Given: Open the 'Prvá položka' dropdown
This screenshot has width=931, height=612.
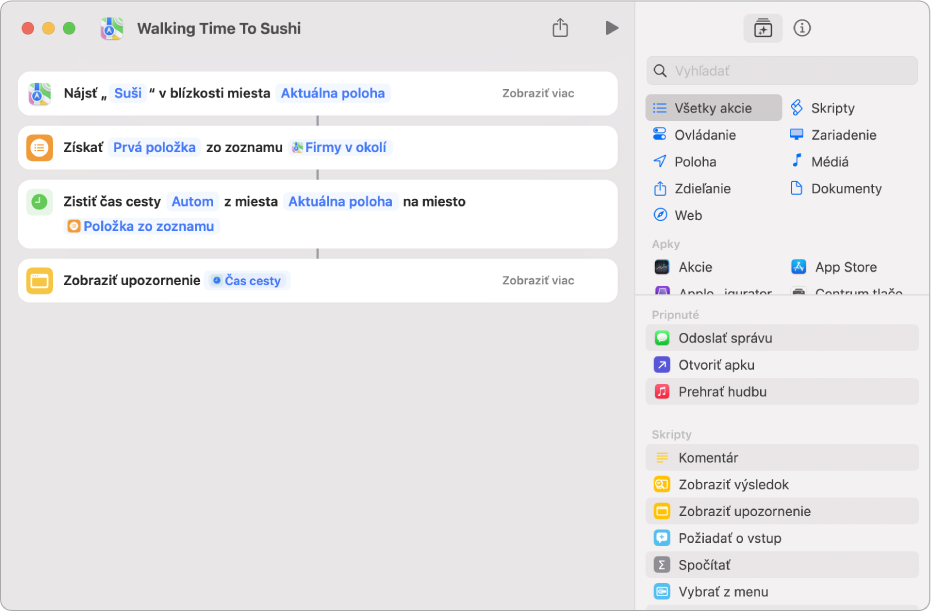Looking at the screenshot, I should pos(153,148).
